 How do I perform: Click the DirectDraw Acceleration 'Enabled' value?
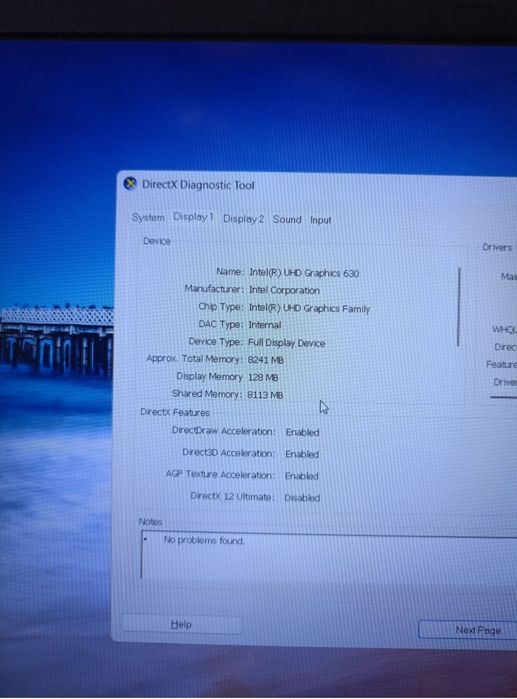(x=302, y=432)
